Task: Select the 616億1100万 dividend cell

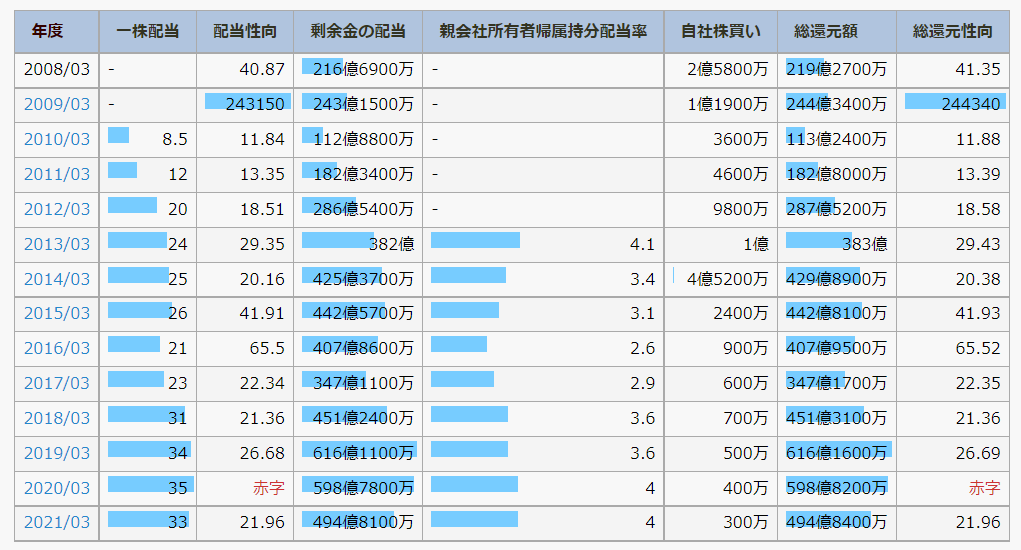Action: pos(358,453)
